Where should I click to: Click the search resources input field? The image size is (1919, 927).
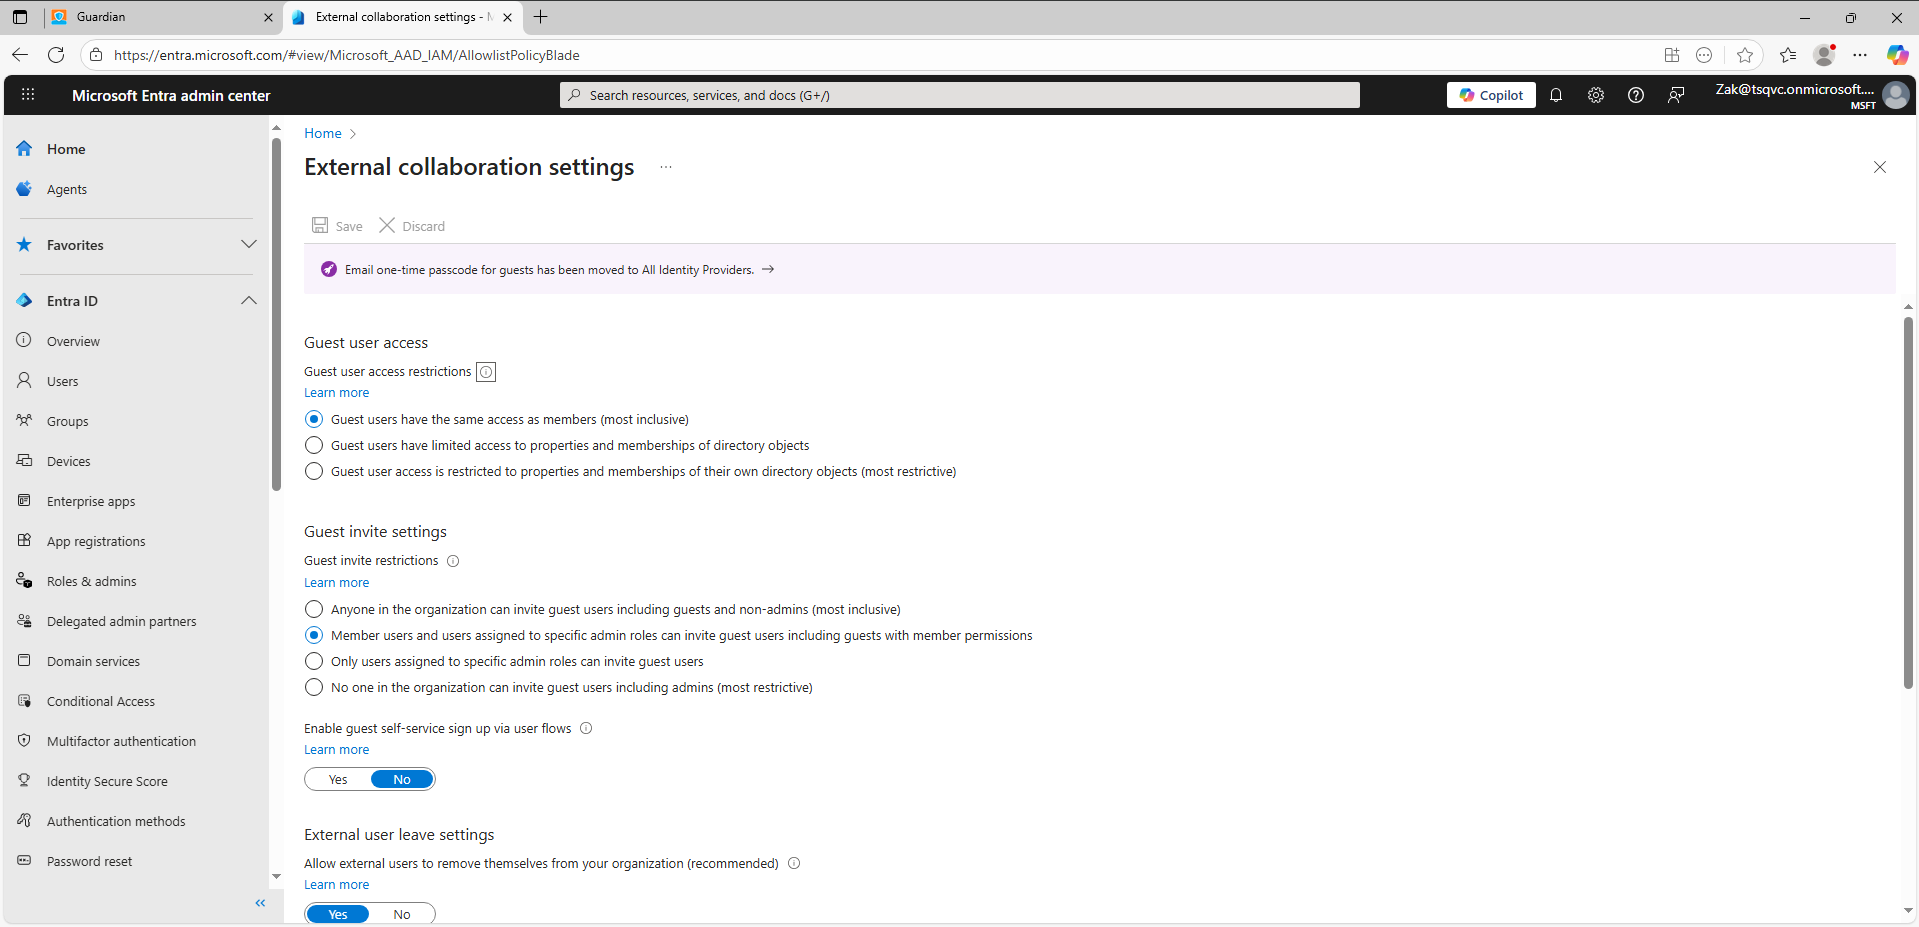click(960, 95)
